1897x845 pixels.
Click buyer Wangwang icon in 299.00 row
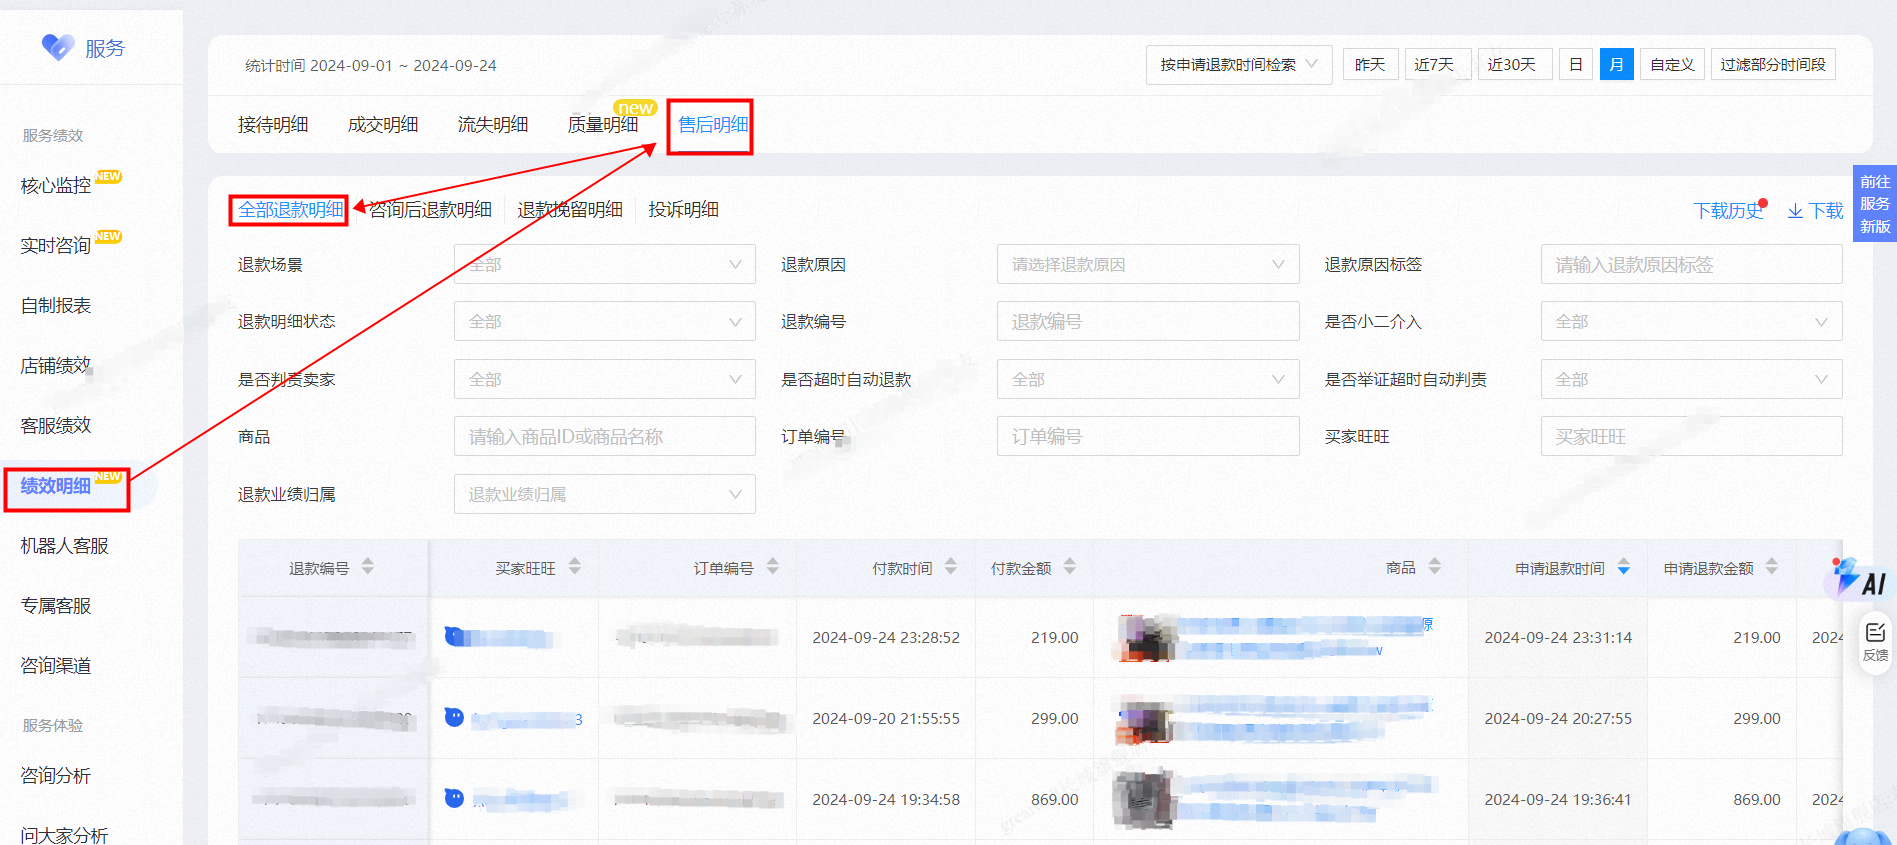[454, 717]
